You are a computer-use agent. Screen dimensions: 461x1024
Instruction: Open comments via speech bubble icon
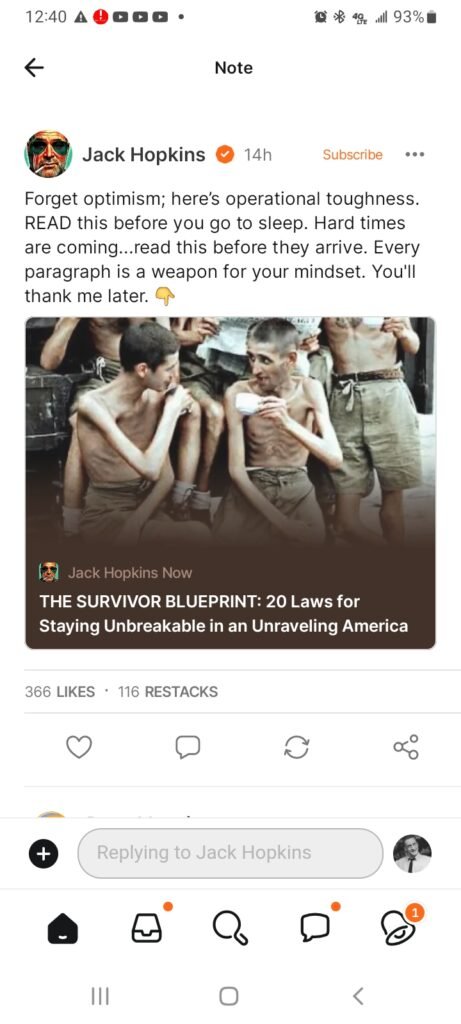pyautogui.click(x=187, y=748)
